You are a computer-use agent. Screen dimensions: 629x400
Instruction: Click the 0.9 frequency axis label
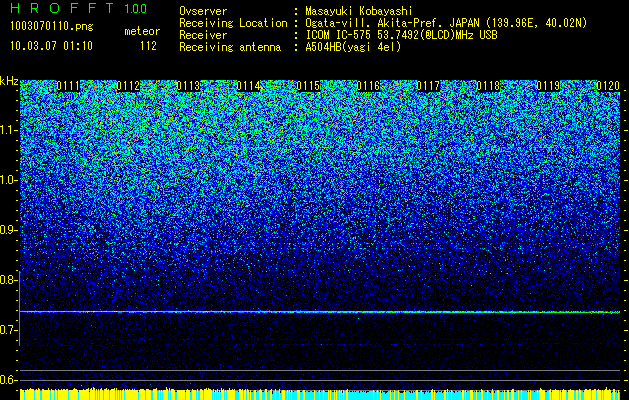point(9,230)
